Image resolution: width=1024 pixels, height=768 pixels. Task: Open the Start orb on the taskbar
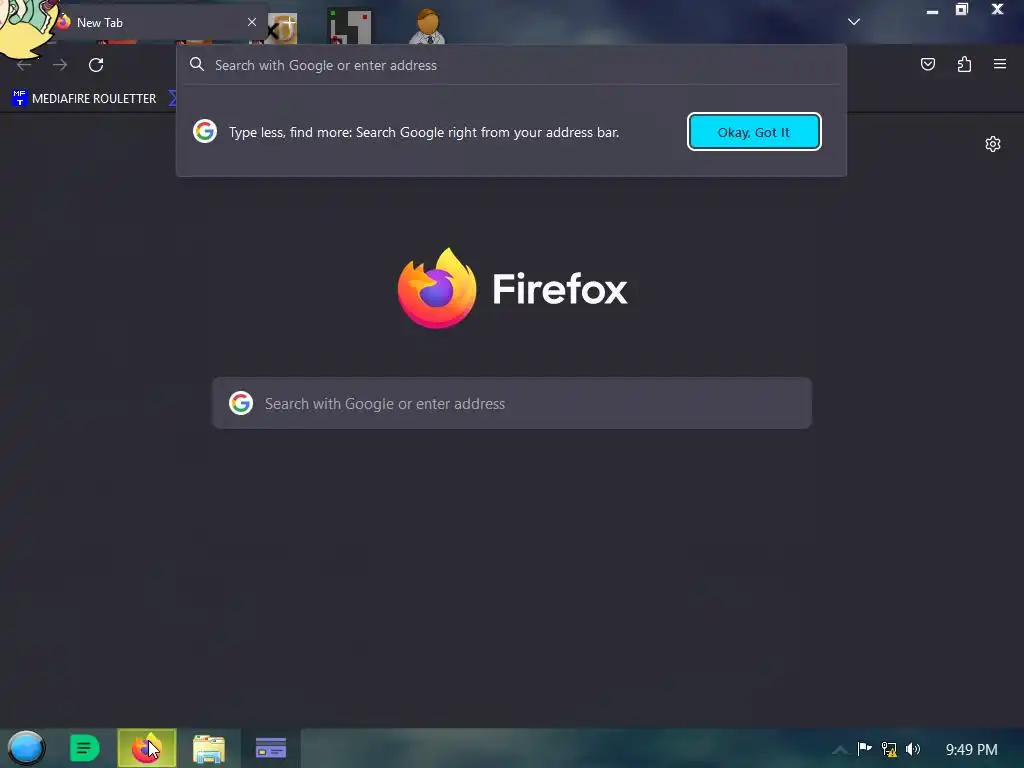(x=26, y=748)
